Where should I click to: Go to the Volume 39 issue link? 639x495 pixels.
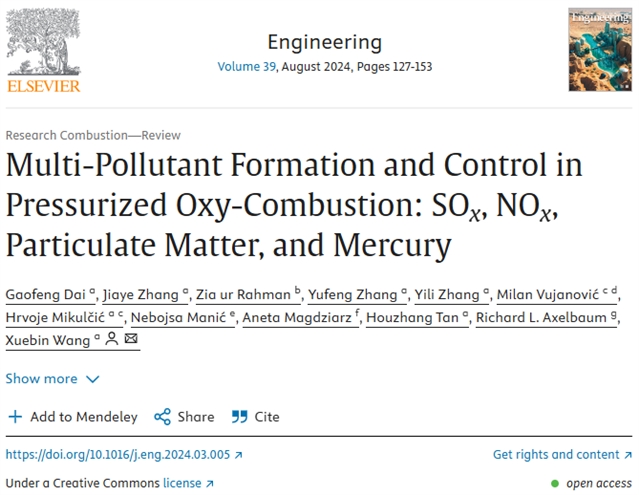click(x=248, y=67)
